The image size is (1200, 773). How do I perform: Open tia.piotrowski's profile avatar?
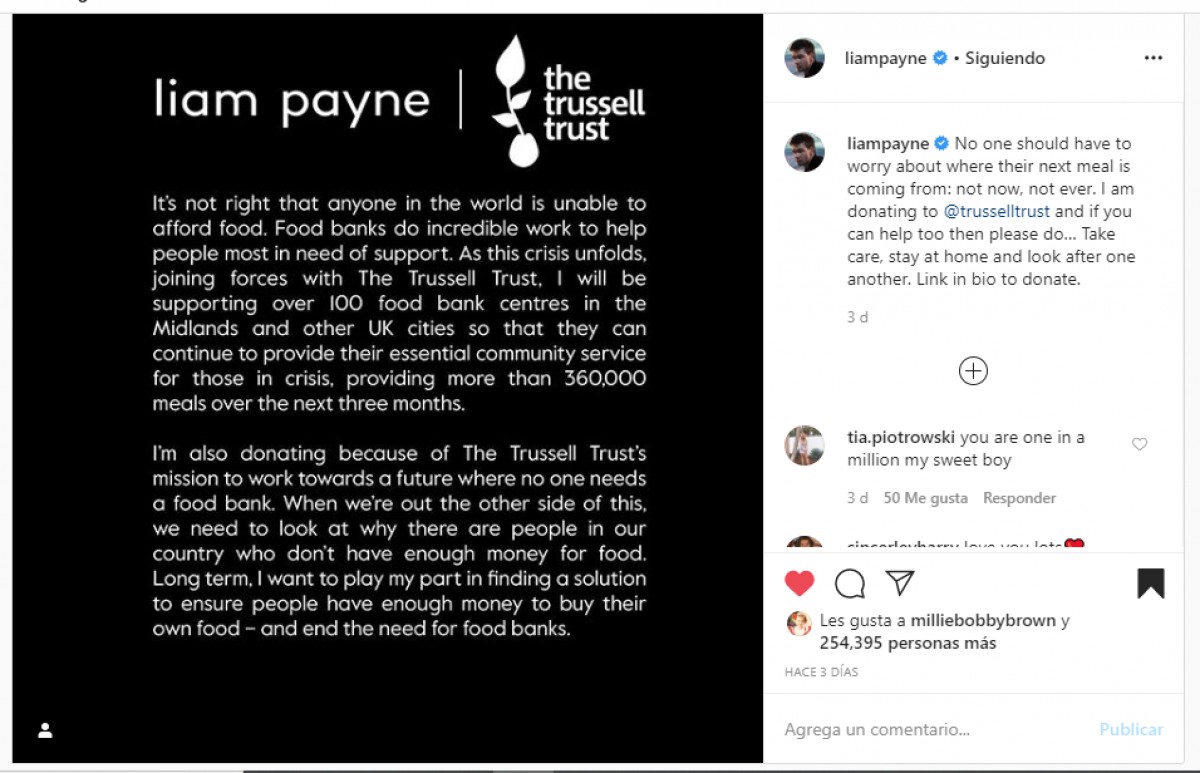(804, 446)
